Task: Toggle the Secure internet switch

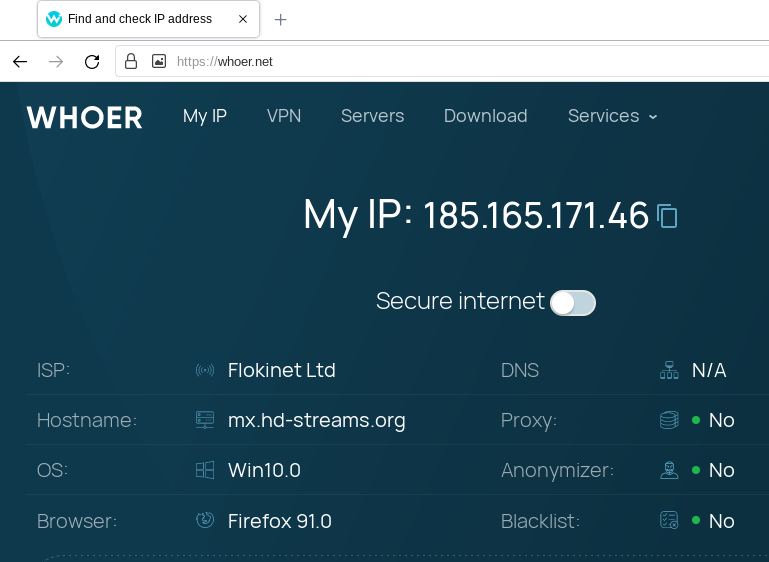Action: tap(573, 303)
